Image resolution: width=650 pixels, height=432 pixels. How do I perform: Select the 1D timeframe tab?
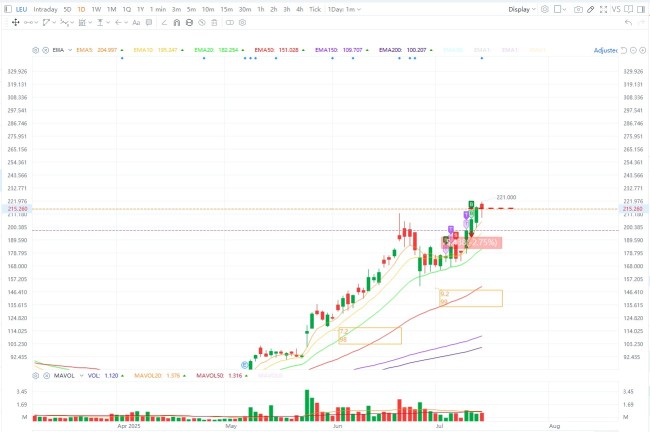point(81,9)
